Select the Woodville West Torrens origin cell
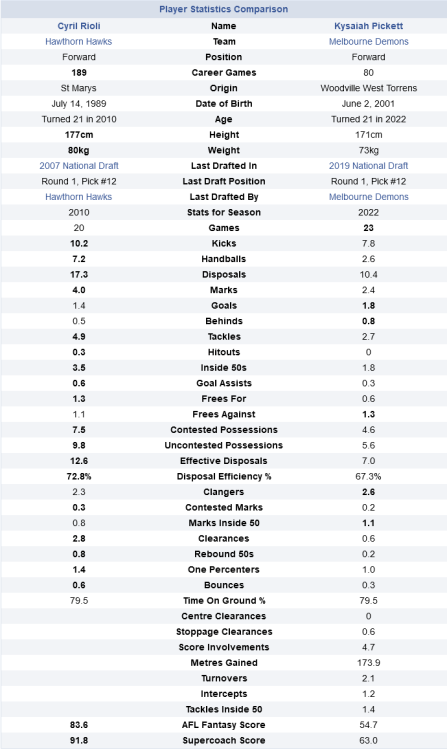Screen dimensions: 447x750 (x=369, y=88)
